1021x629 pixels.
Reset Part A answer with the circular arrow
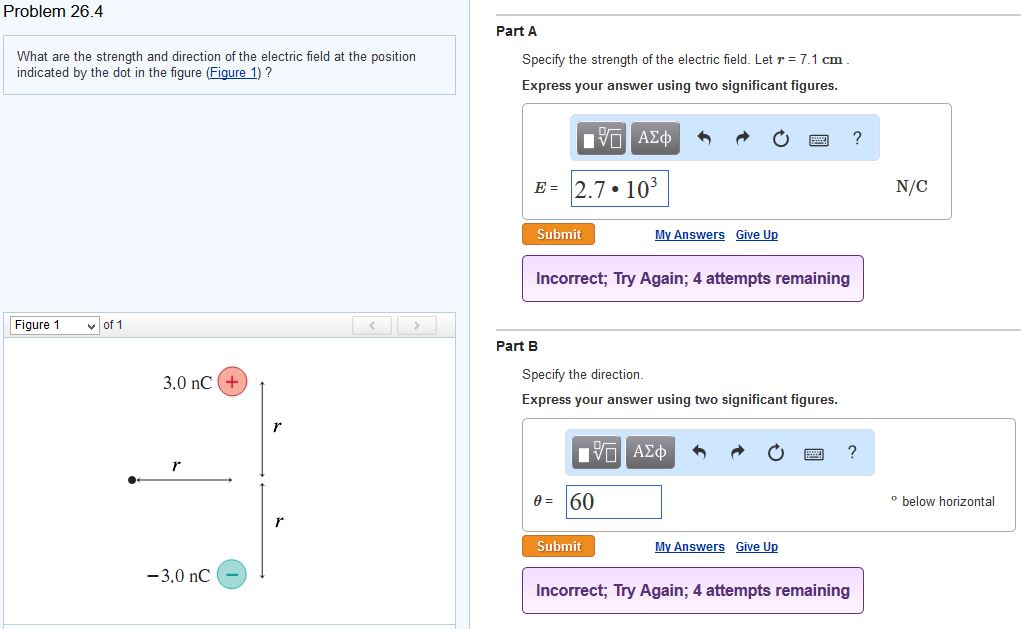[781, 139]
